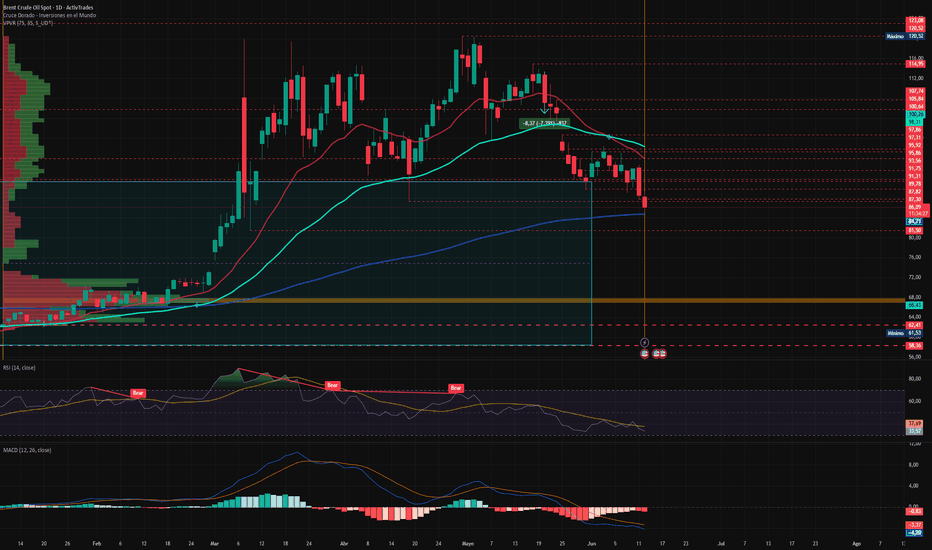Click the 62,41 red price label
This screenshot has height=550, width=932.
[914, 325]
